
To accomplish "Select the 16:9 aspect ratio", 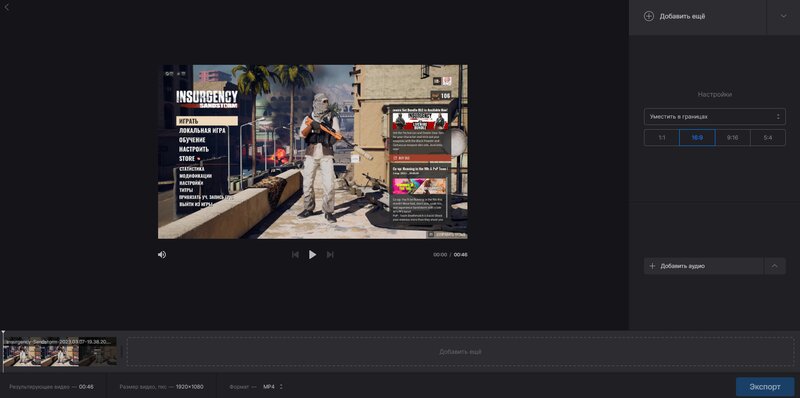I will (697, 138).
